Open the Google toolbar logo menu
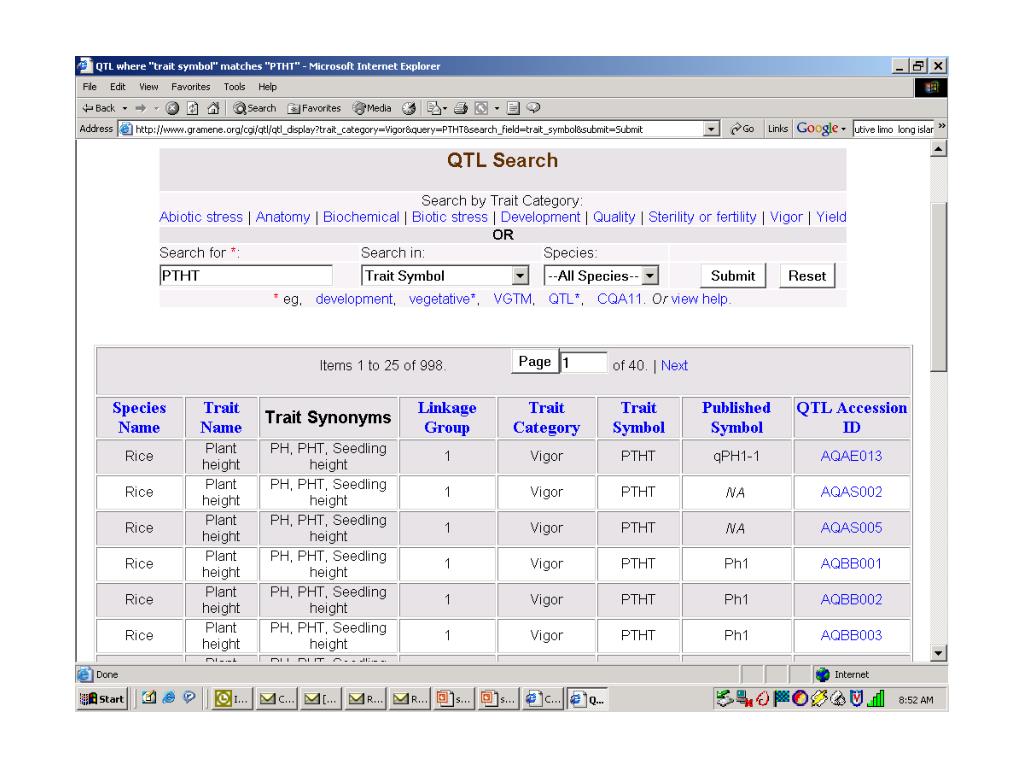This screenshot has width=1024, height=768. [820, 129]
